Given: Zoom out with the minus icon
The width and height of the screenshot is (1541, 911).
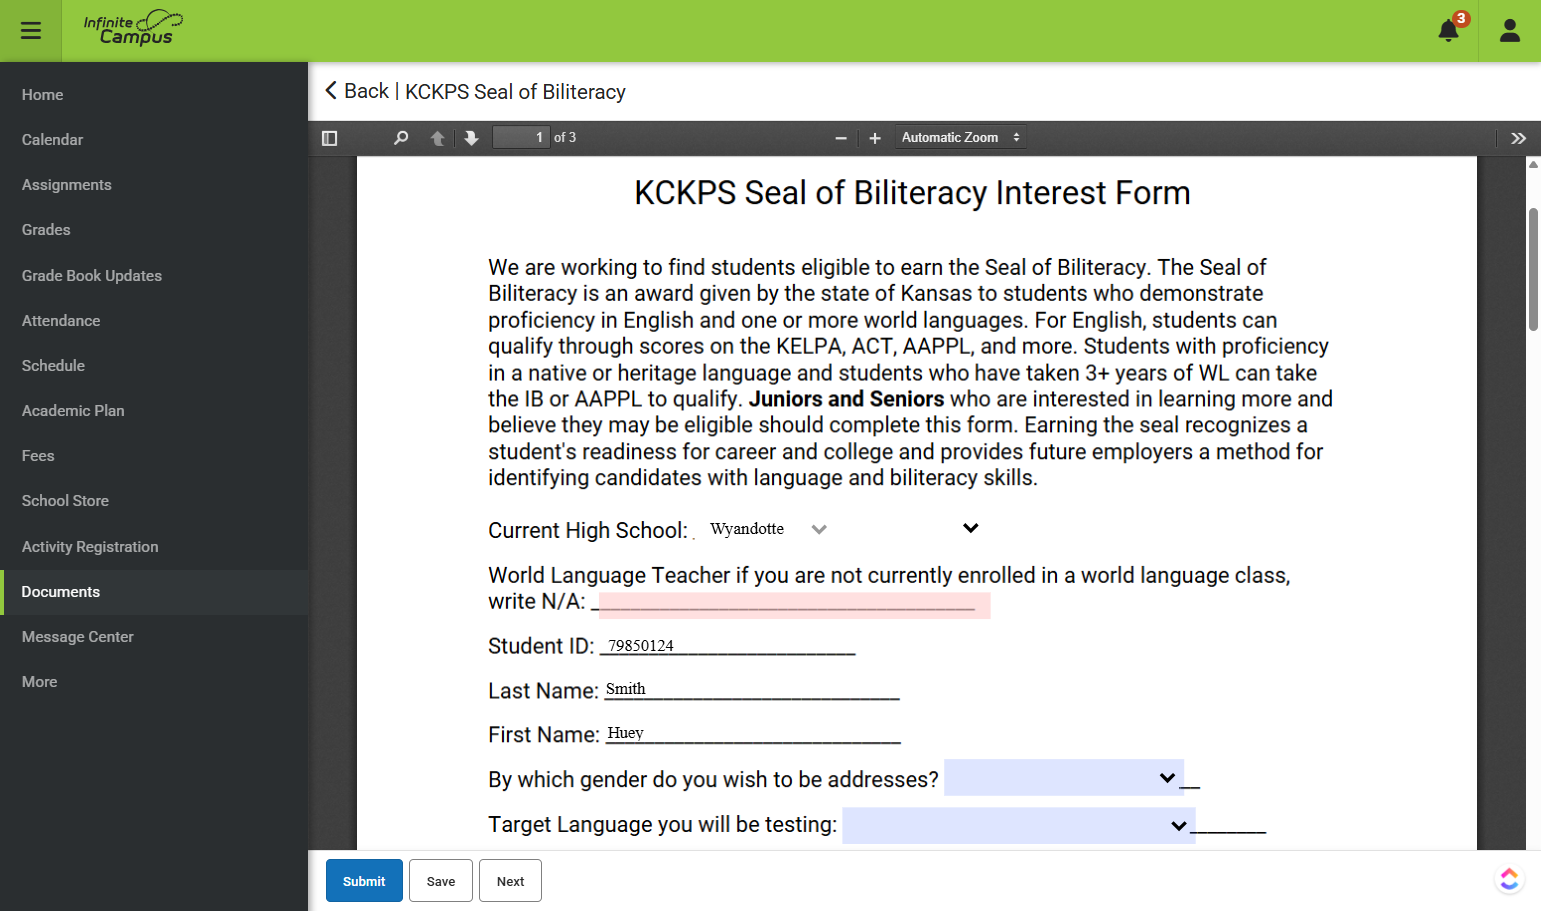Looking at the screenshot, I should 841,138.
